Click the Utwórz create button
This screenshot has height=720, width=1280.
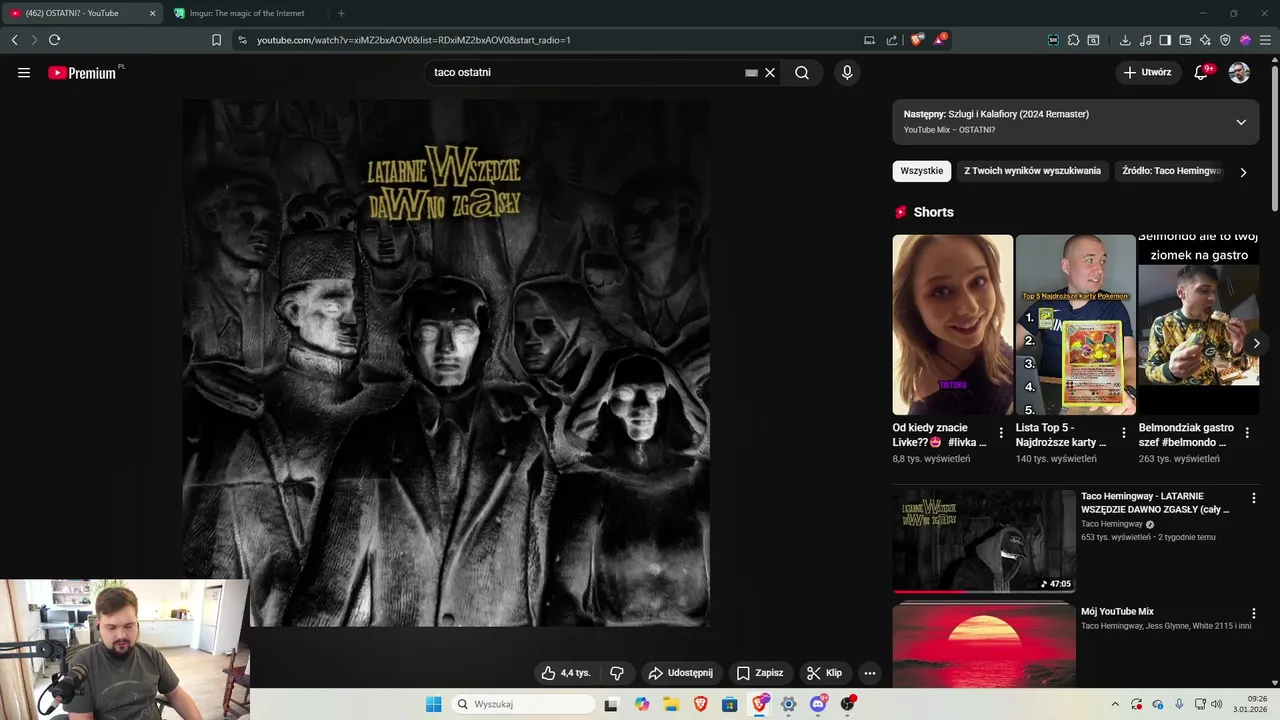1148,72
